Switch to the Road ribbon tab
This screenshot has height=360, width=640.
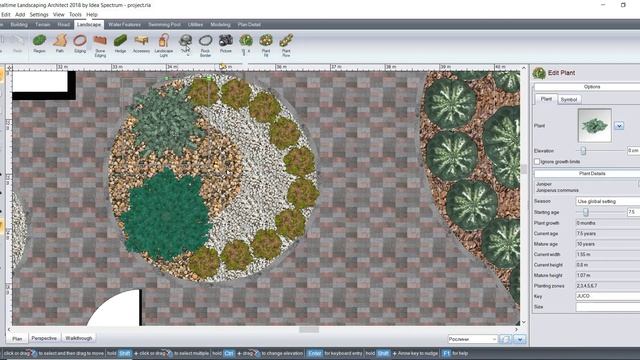tap(64, 24)
